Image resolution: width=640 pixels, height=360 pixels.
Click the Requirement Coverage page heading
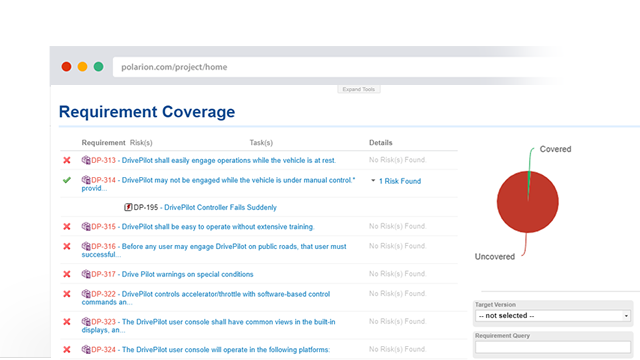[x=147, y=112]
